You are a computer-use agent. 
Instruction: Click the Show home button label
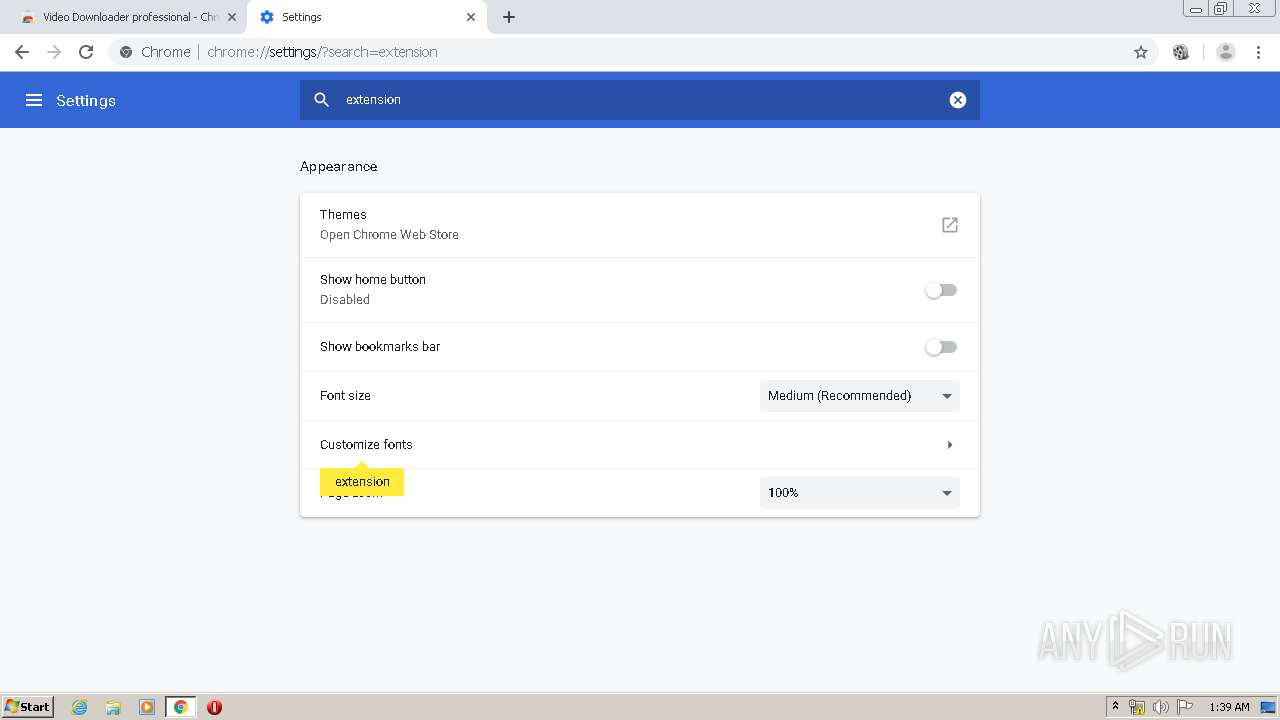point(373,280)
